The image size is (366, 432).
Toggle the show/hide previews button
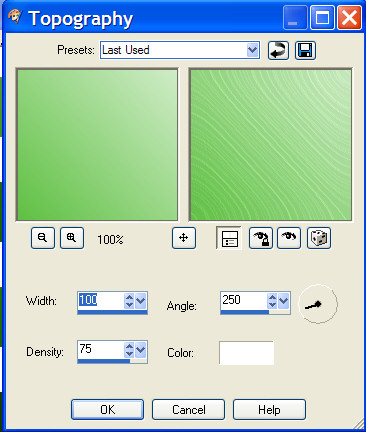tap(229, 238)
